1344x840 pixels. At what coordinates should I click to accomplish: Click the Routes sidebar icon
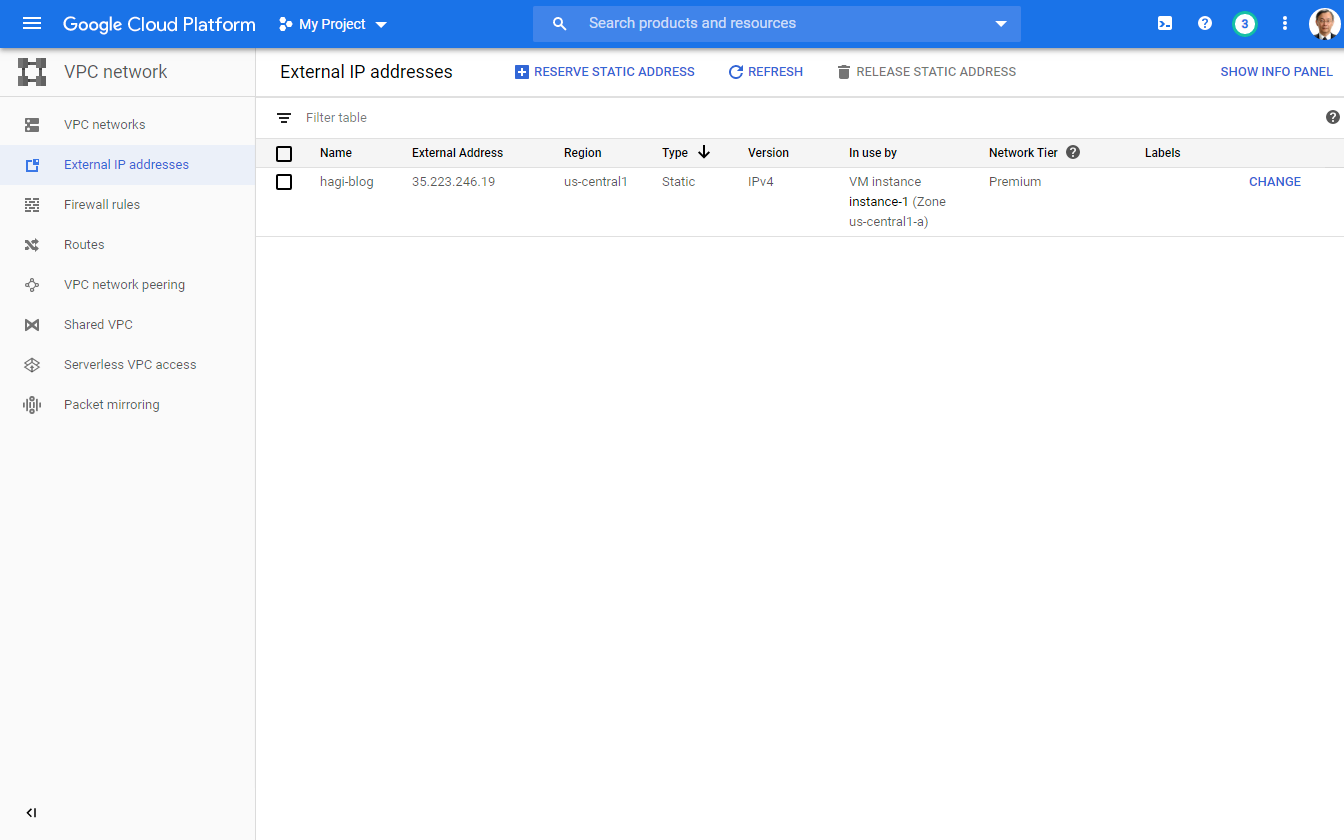(32, 245)
